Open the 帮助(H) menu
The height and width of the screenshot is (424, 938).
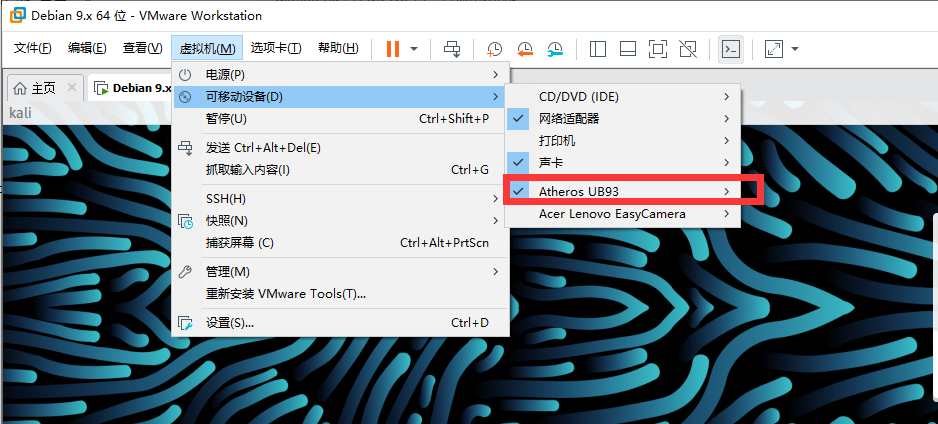(x=338, y=48)
